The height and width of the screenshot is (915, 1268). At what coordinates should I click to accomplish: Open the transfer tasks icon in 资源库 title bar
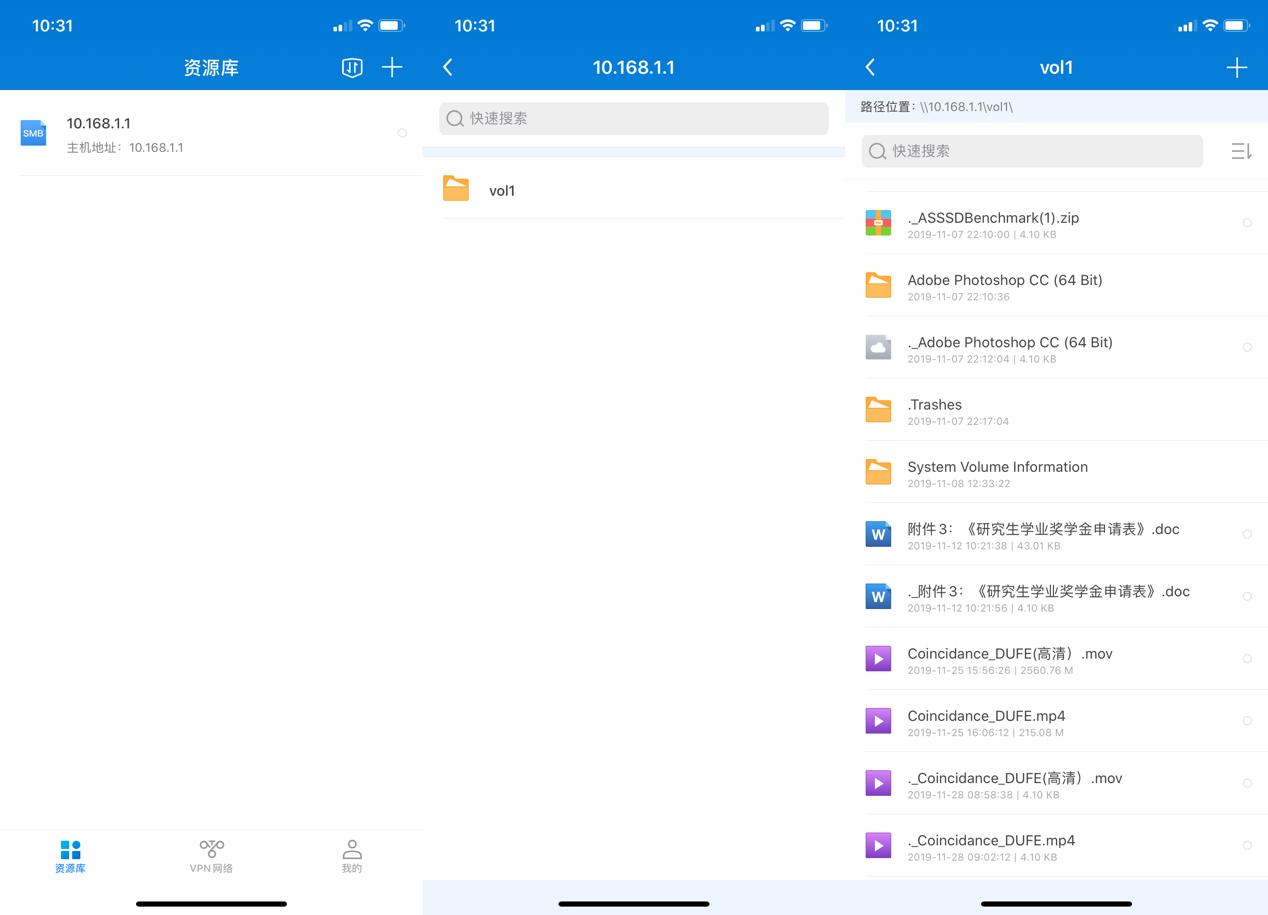351,67
